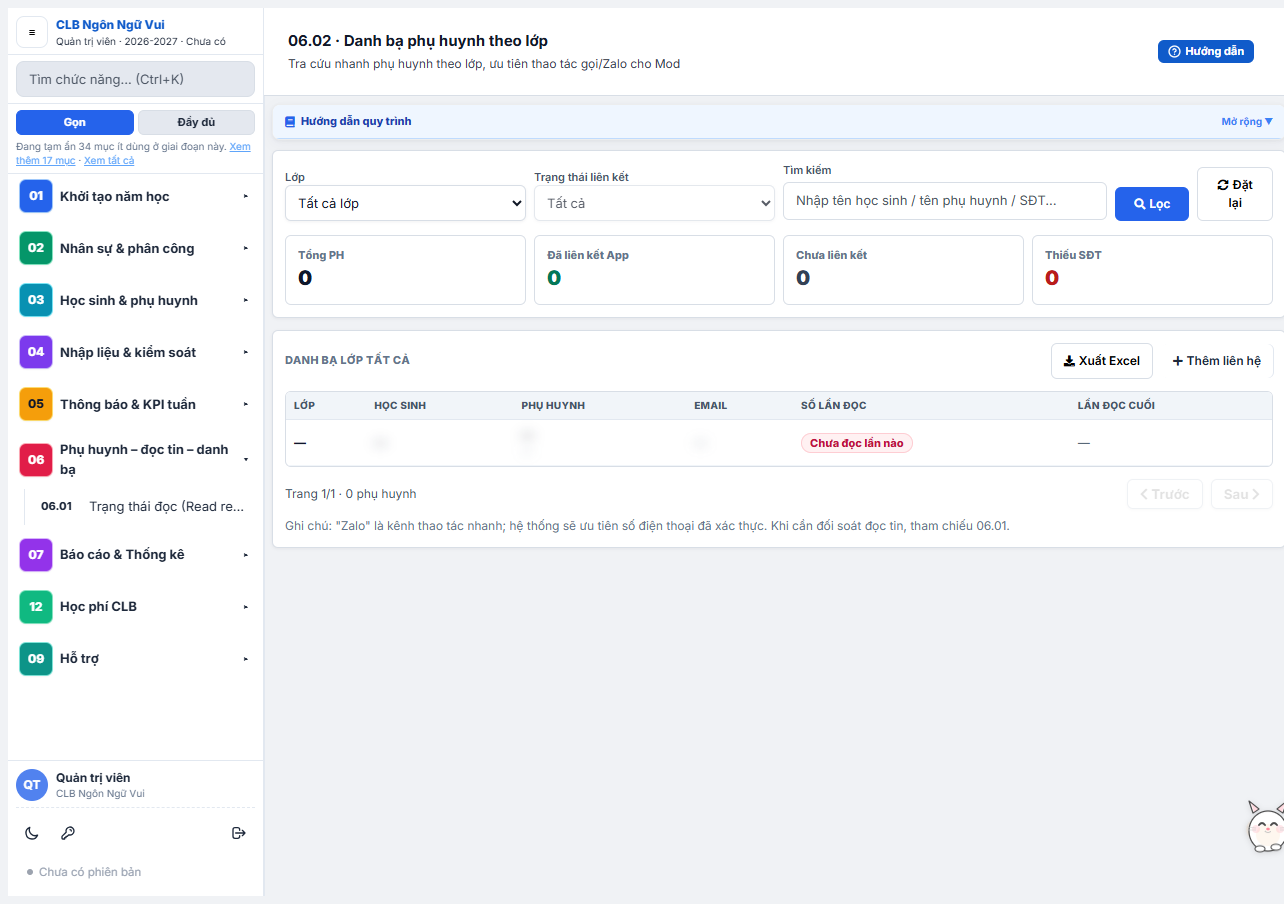The height and width of the screenshot is (904, 1284).
Task: Click the blue Lọc filter button
Action: click(x=1152, y=203)
